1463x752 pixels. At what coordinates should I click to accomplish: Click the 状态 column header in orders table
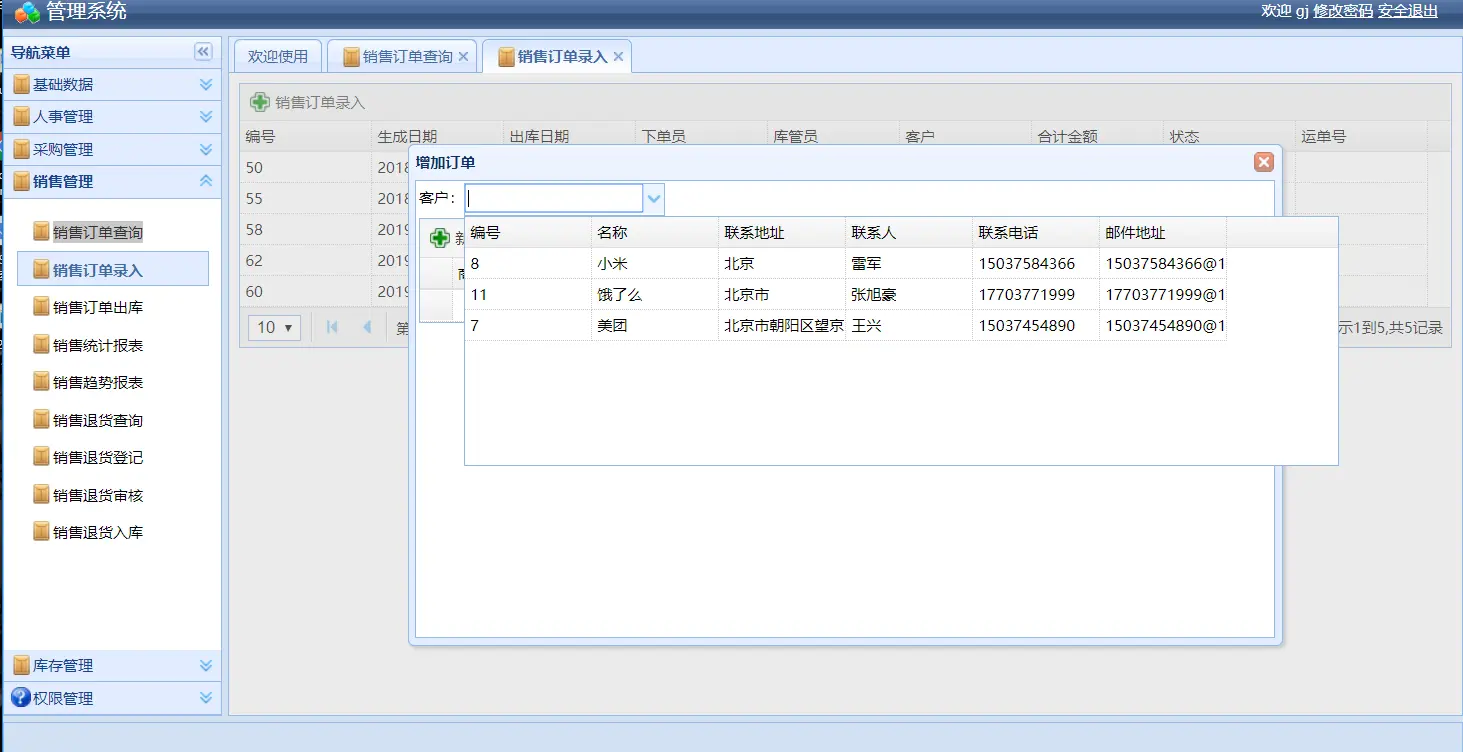click(1229, 136)
